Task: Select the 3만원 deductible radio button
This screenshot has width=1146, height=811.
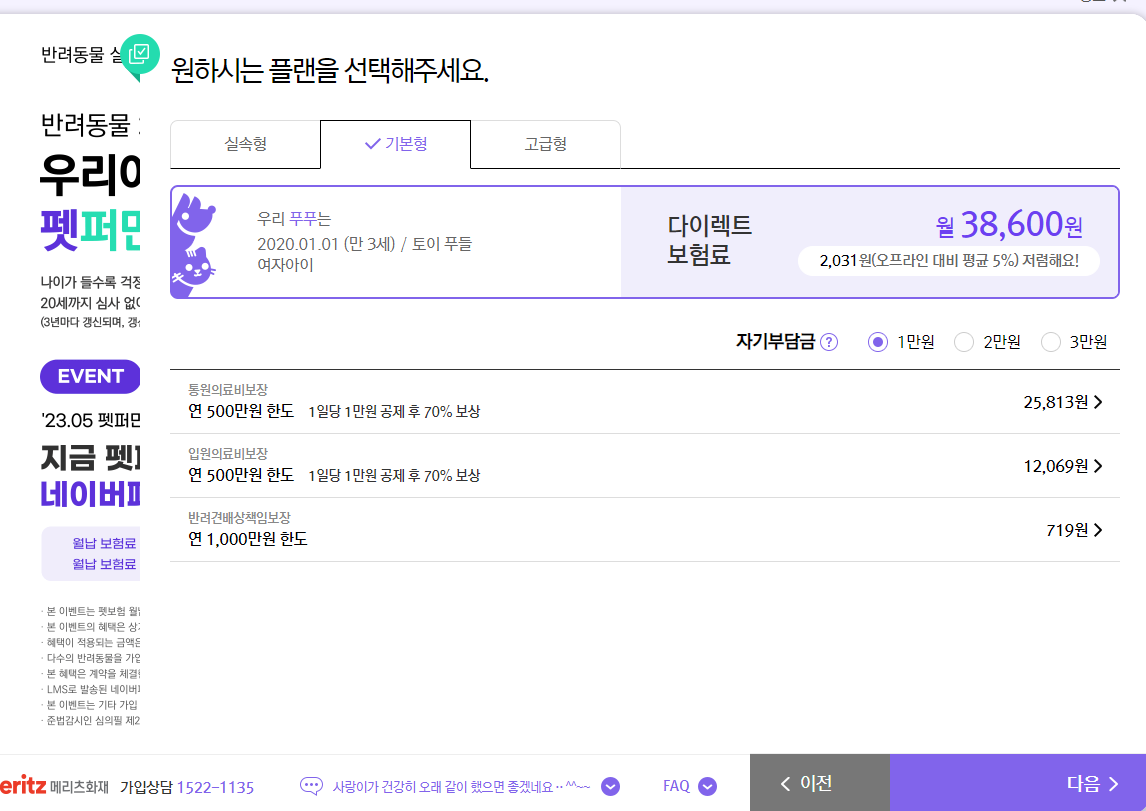Action: (1050, 342)
